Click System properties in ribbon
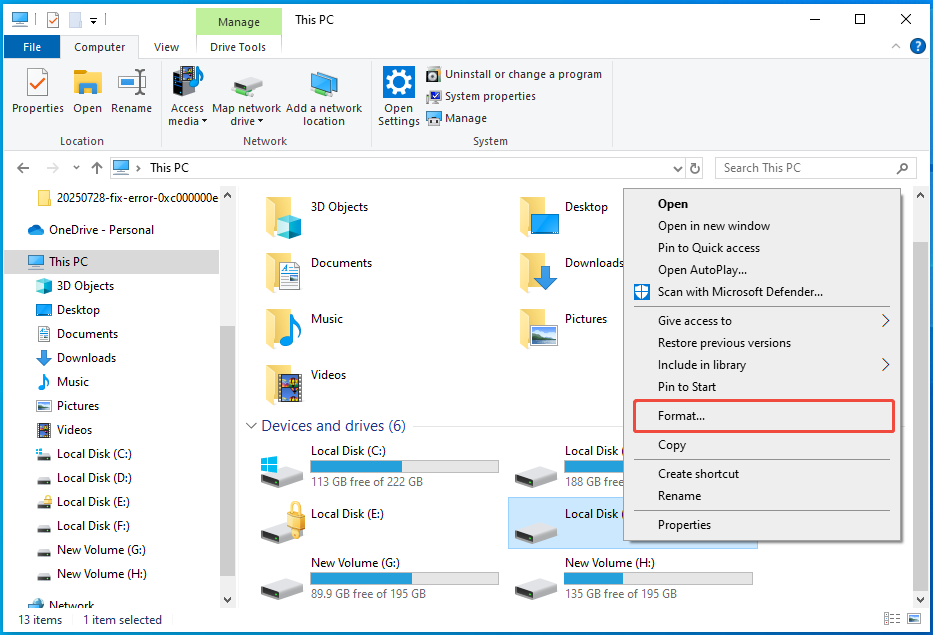933x635 pixels. [490, 96]
